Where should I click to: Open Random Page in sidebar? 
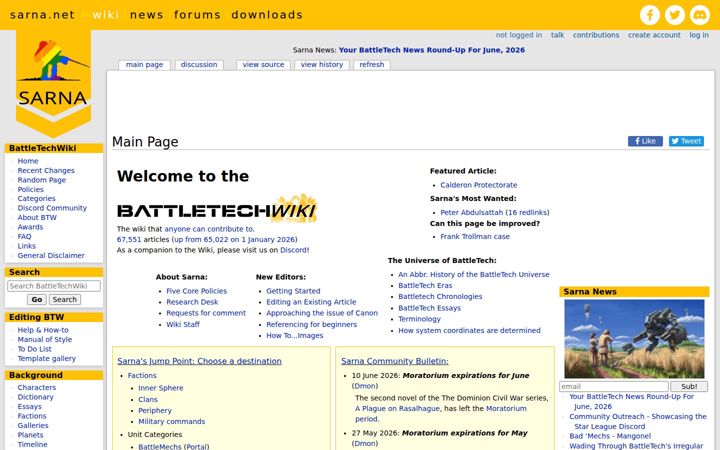[x=42, y=180]
